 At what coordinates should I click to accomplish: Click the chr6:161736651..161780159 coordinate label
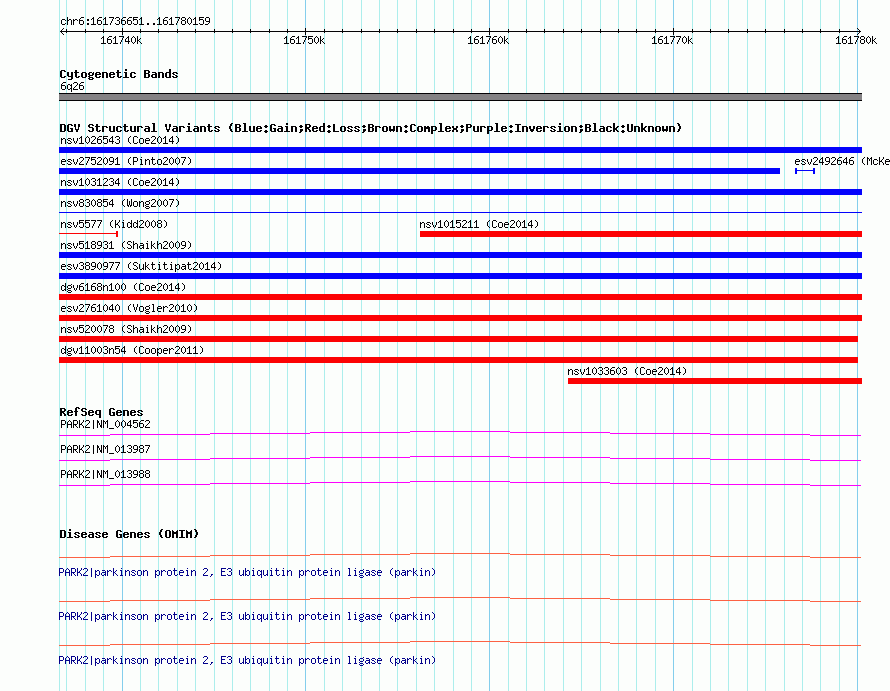tap(135, 21)
